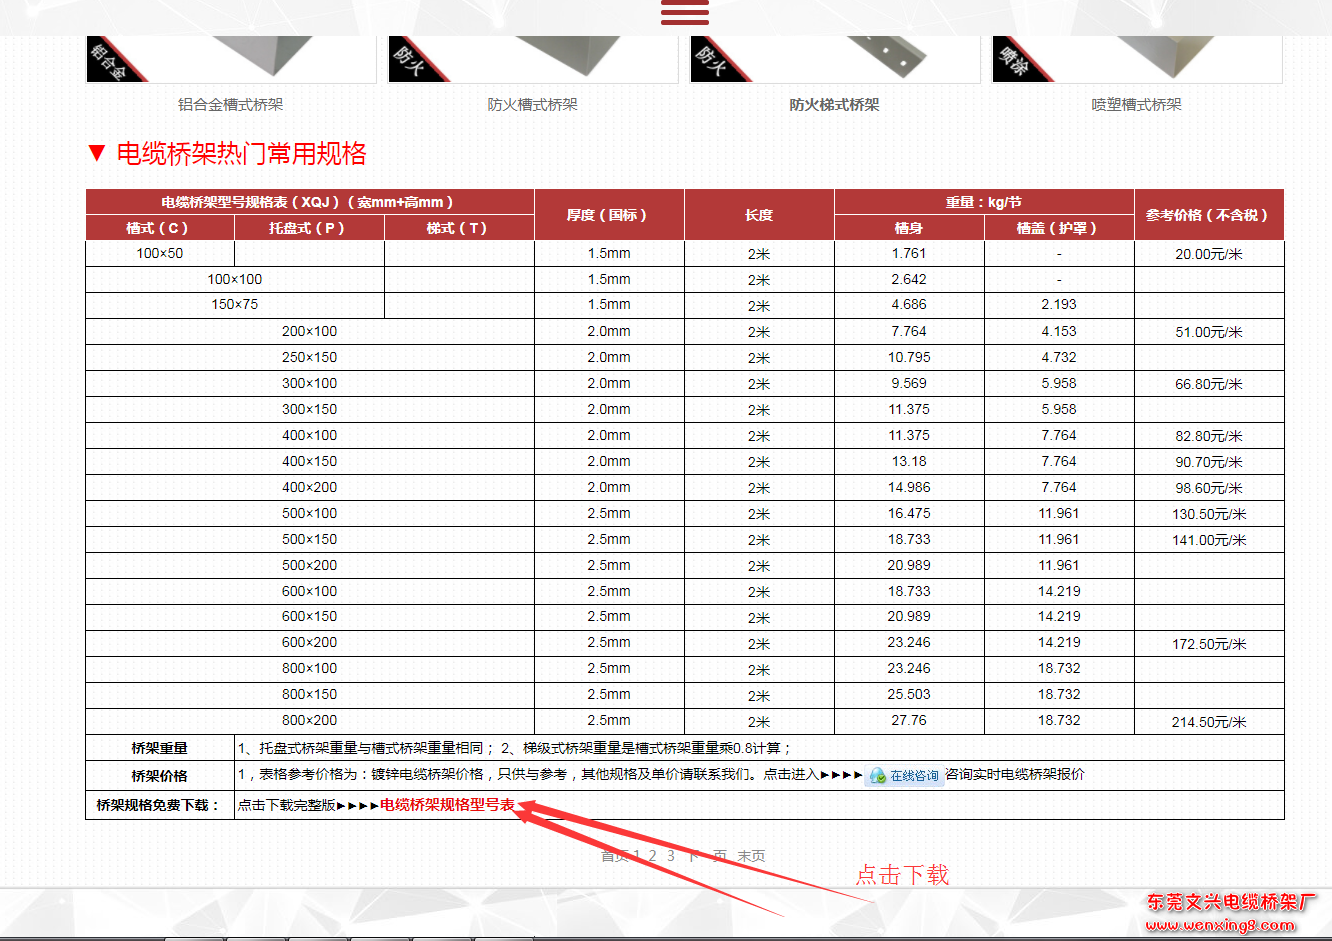This screenshot has width=1332, height=941.
Task: Open the hamburger navigation menu
Action: [684, 12]
